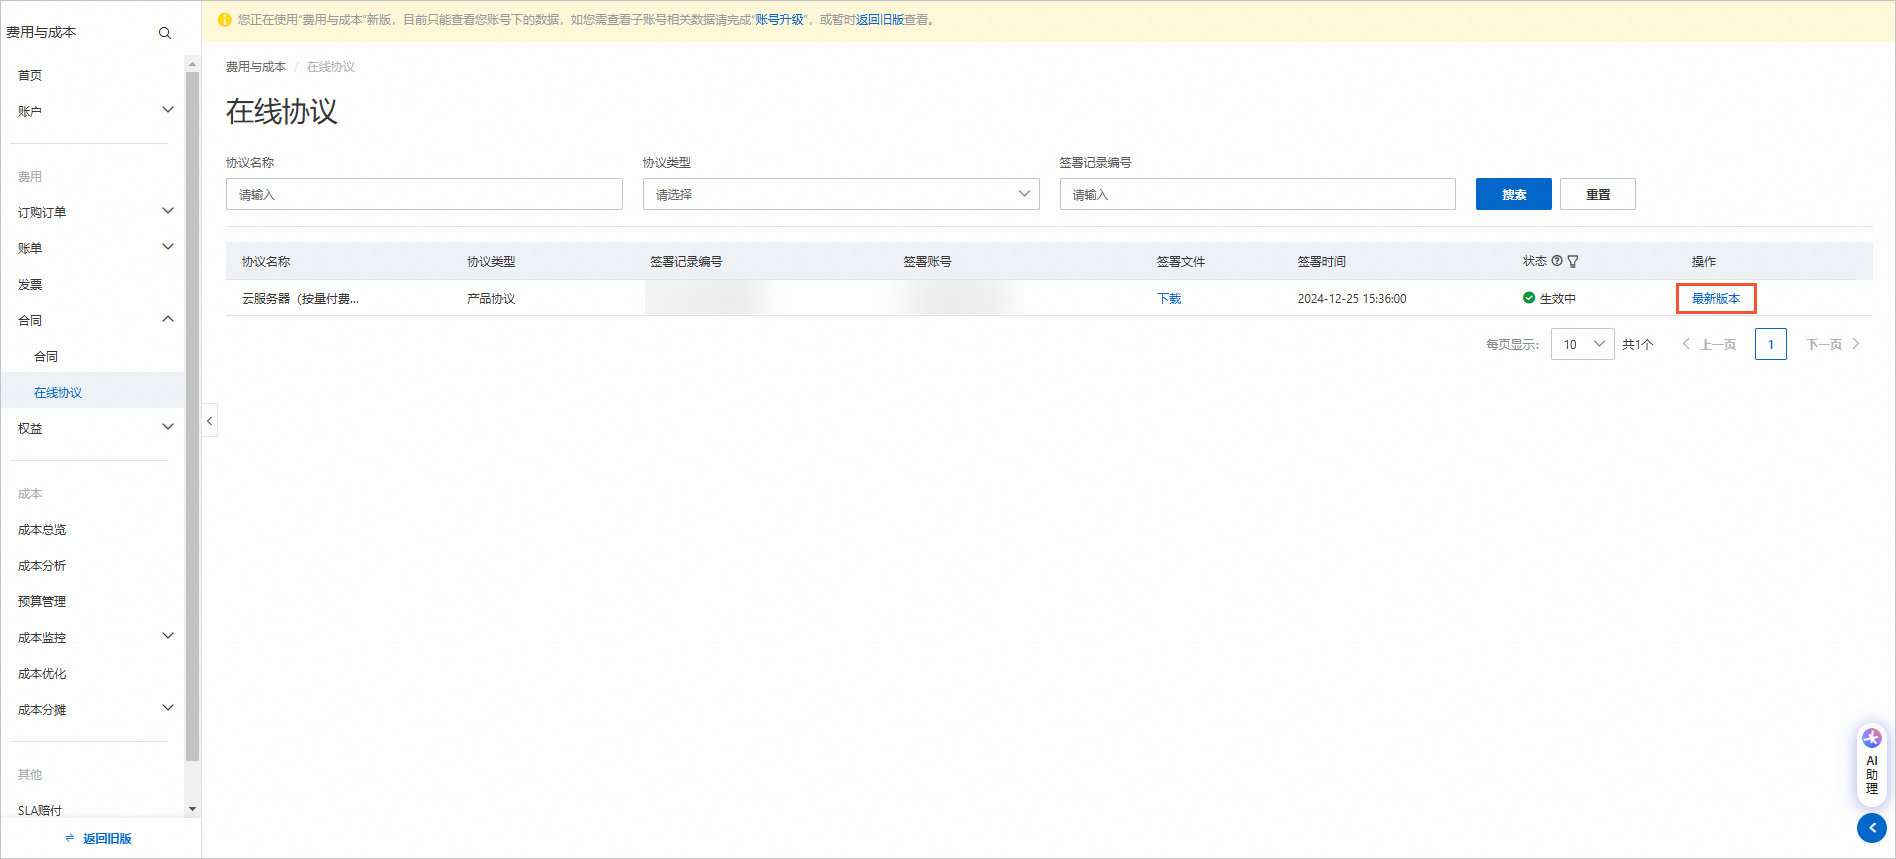Click the 签署时间 column header

coord(1321,261)
